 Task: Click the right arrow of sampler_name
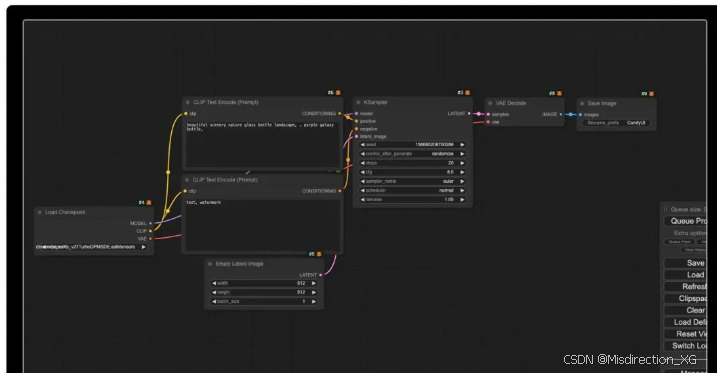pos(462,181)
